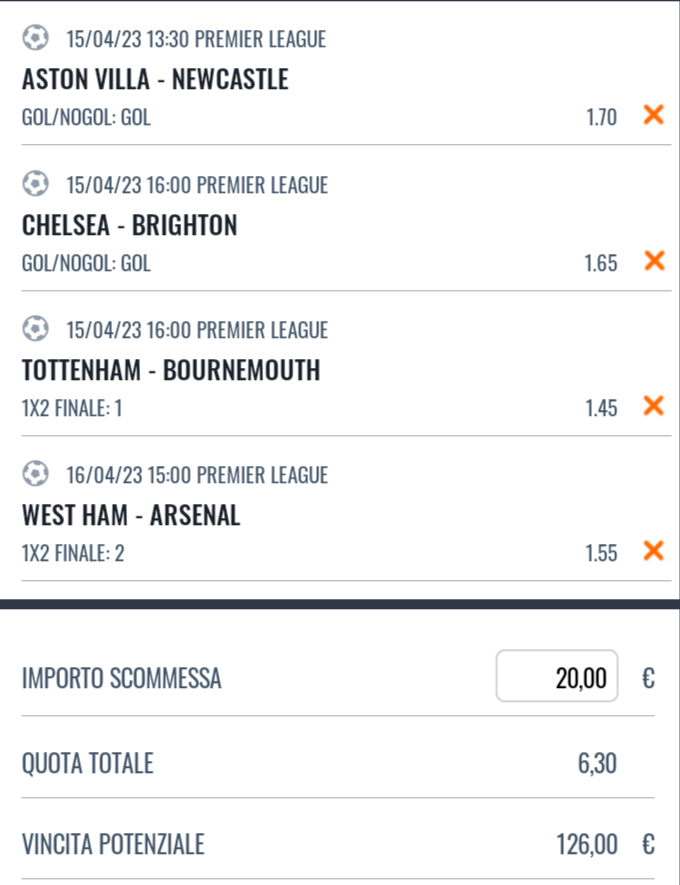Open the Aston Villa - Newcastle match

(x=155, y=80)
